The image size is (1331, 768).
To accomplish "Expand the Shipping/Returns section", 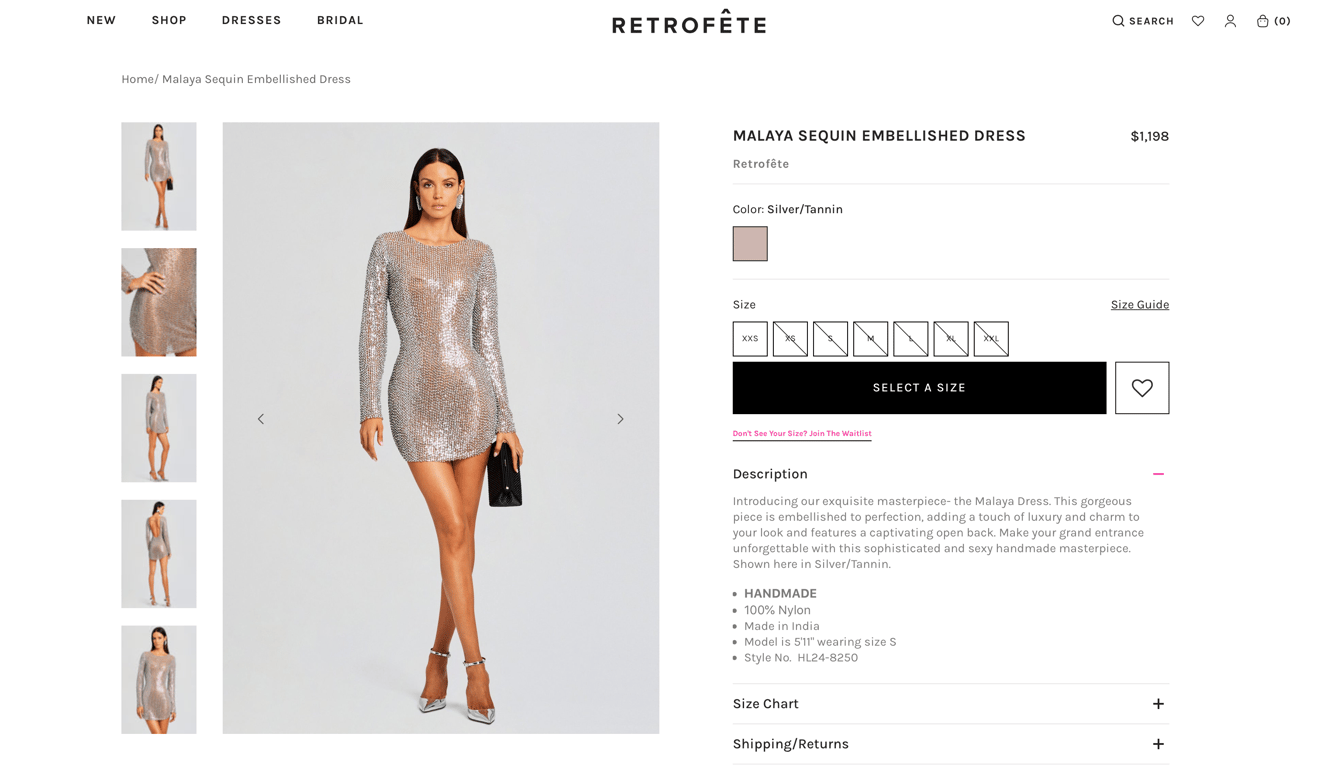I will click(1158, 744).
